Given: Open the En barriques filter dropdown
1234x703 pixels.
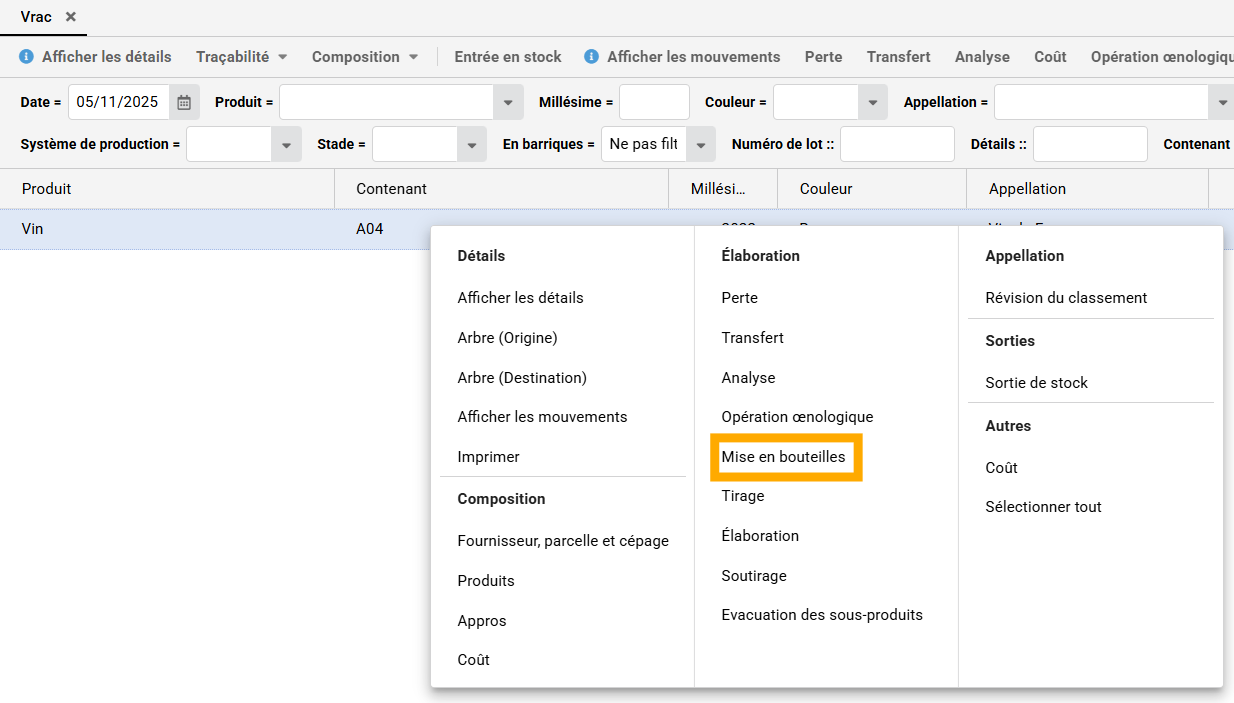Looking at the screenshot, I should pos(701,145).
